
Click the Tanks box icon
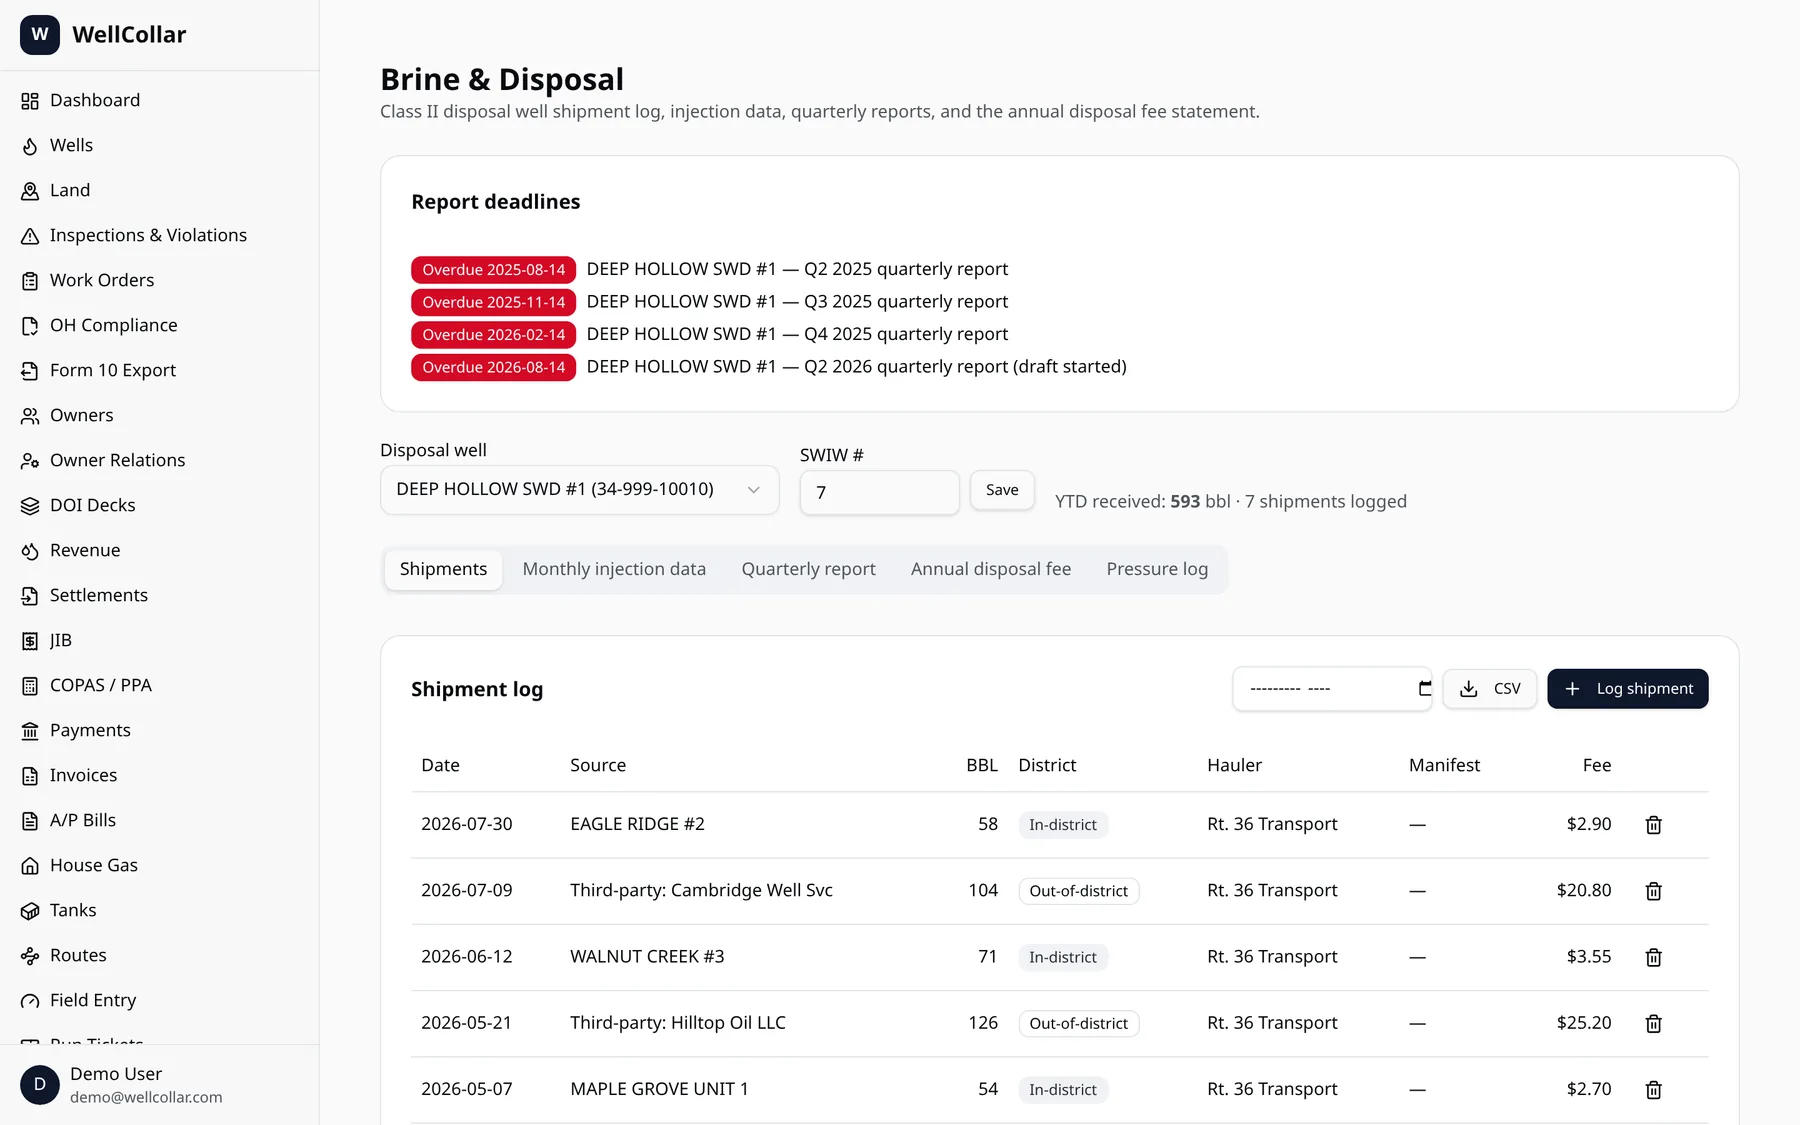point(30,911)
